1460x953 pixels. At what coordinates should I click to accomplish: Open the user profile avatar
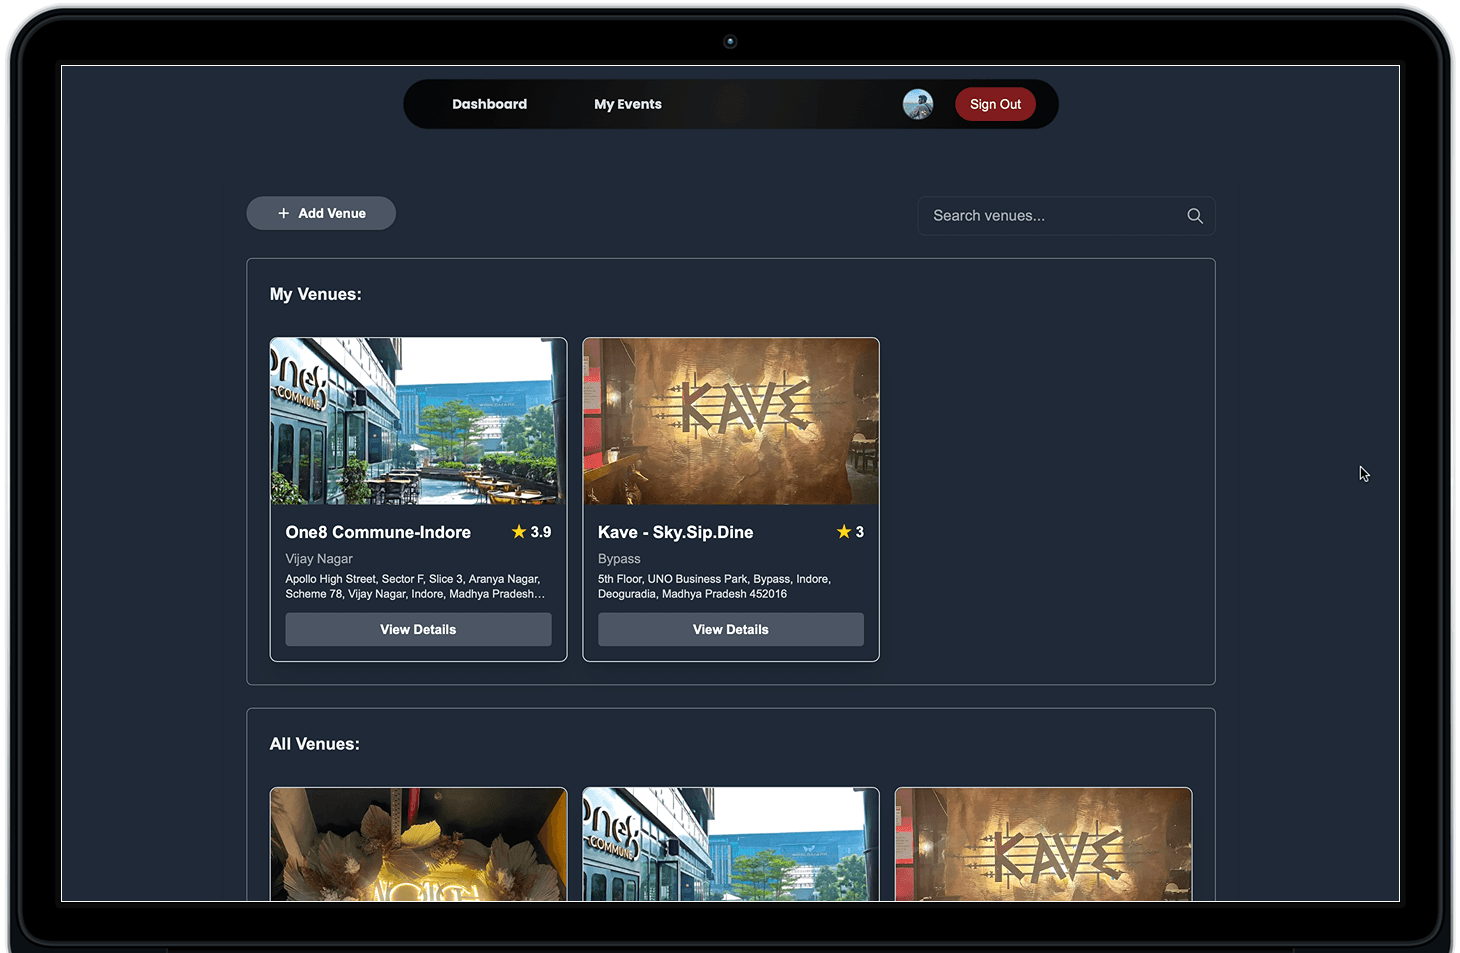tap(918, 104)
